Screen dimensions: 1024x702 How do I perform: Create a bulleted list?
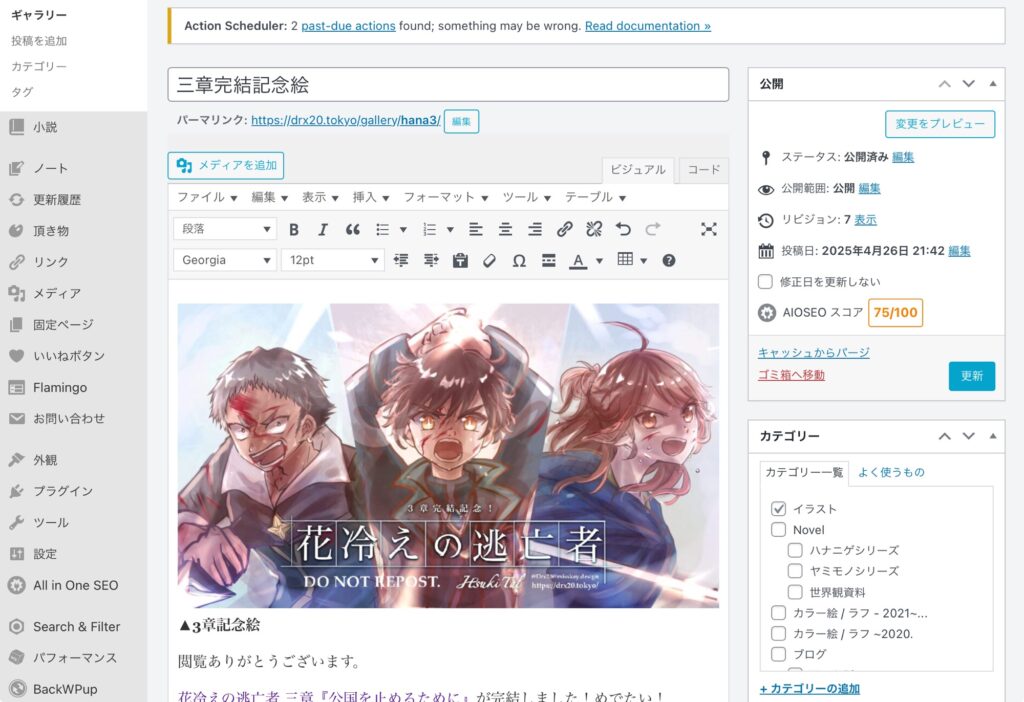pyautogui.click(x=383, y=229)
